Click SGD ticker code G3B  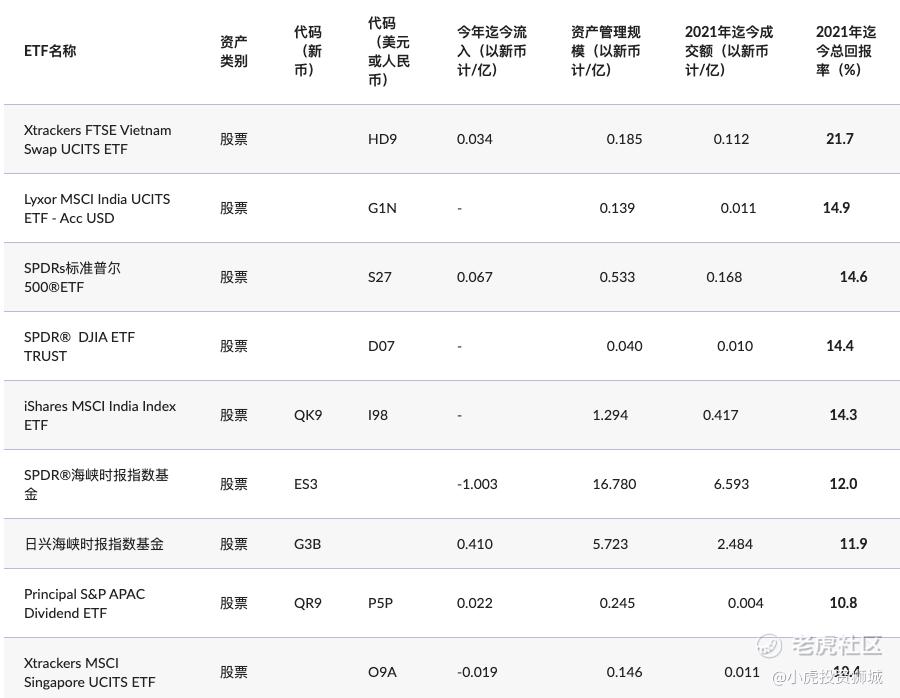pos(307,544)
